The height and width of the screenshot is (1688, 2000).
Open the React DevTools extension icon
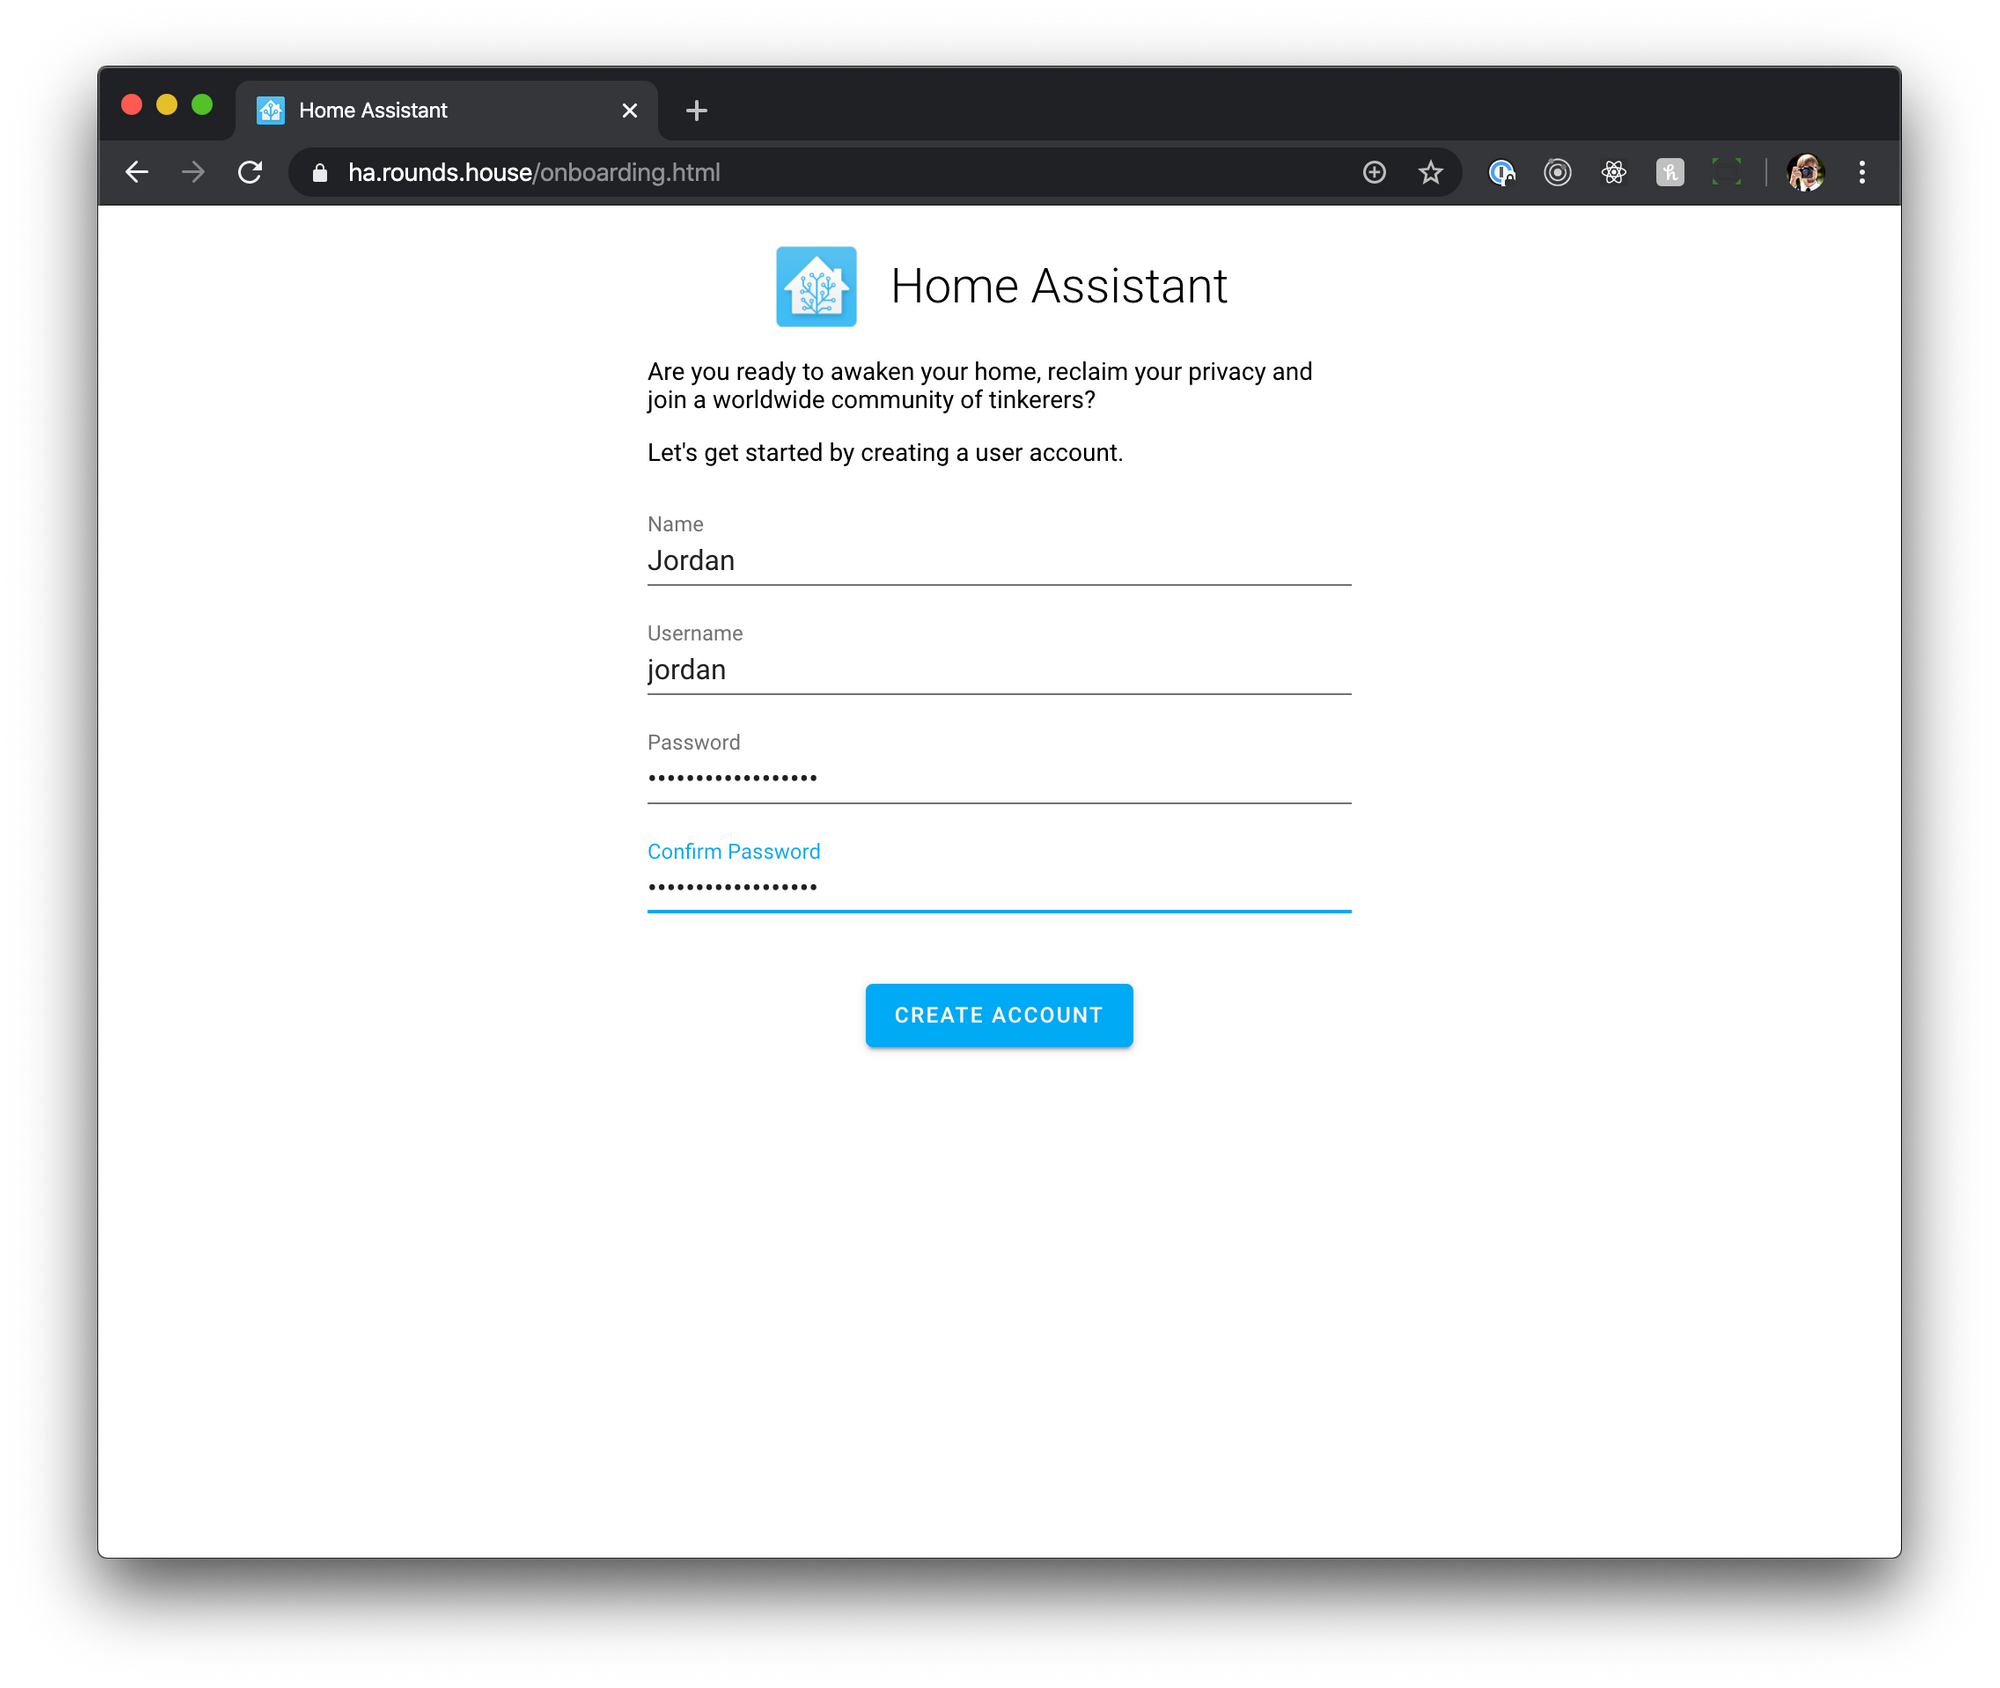(x=1613, y=172)
